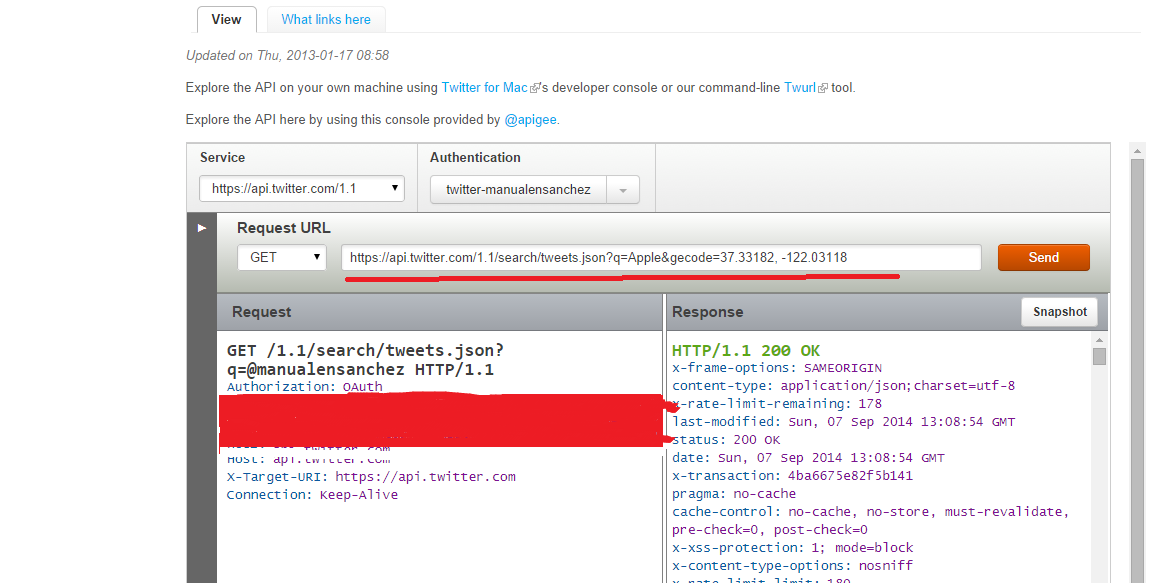Click the page scrollbar up arrow
This screenshot has width=1165, height=583.
pyautogui.click(x=1138, y=151)
